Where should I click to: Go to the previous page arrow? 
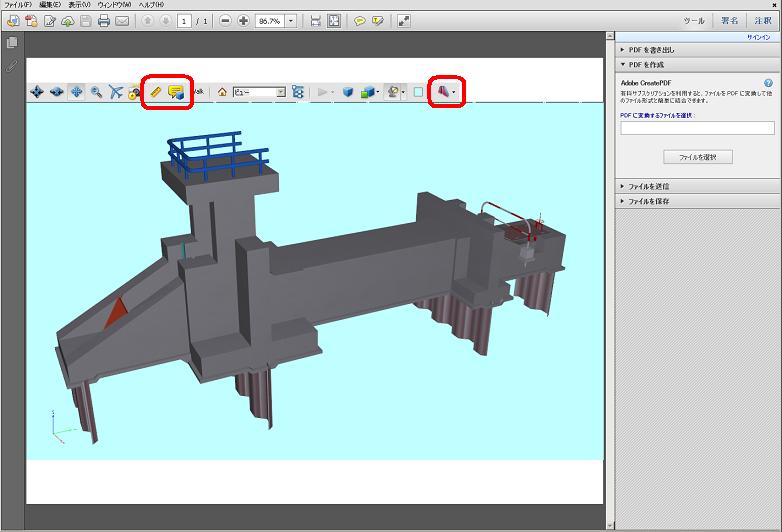[x=148, y=21]
